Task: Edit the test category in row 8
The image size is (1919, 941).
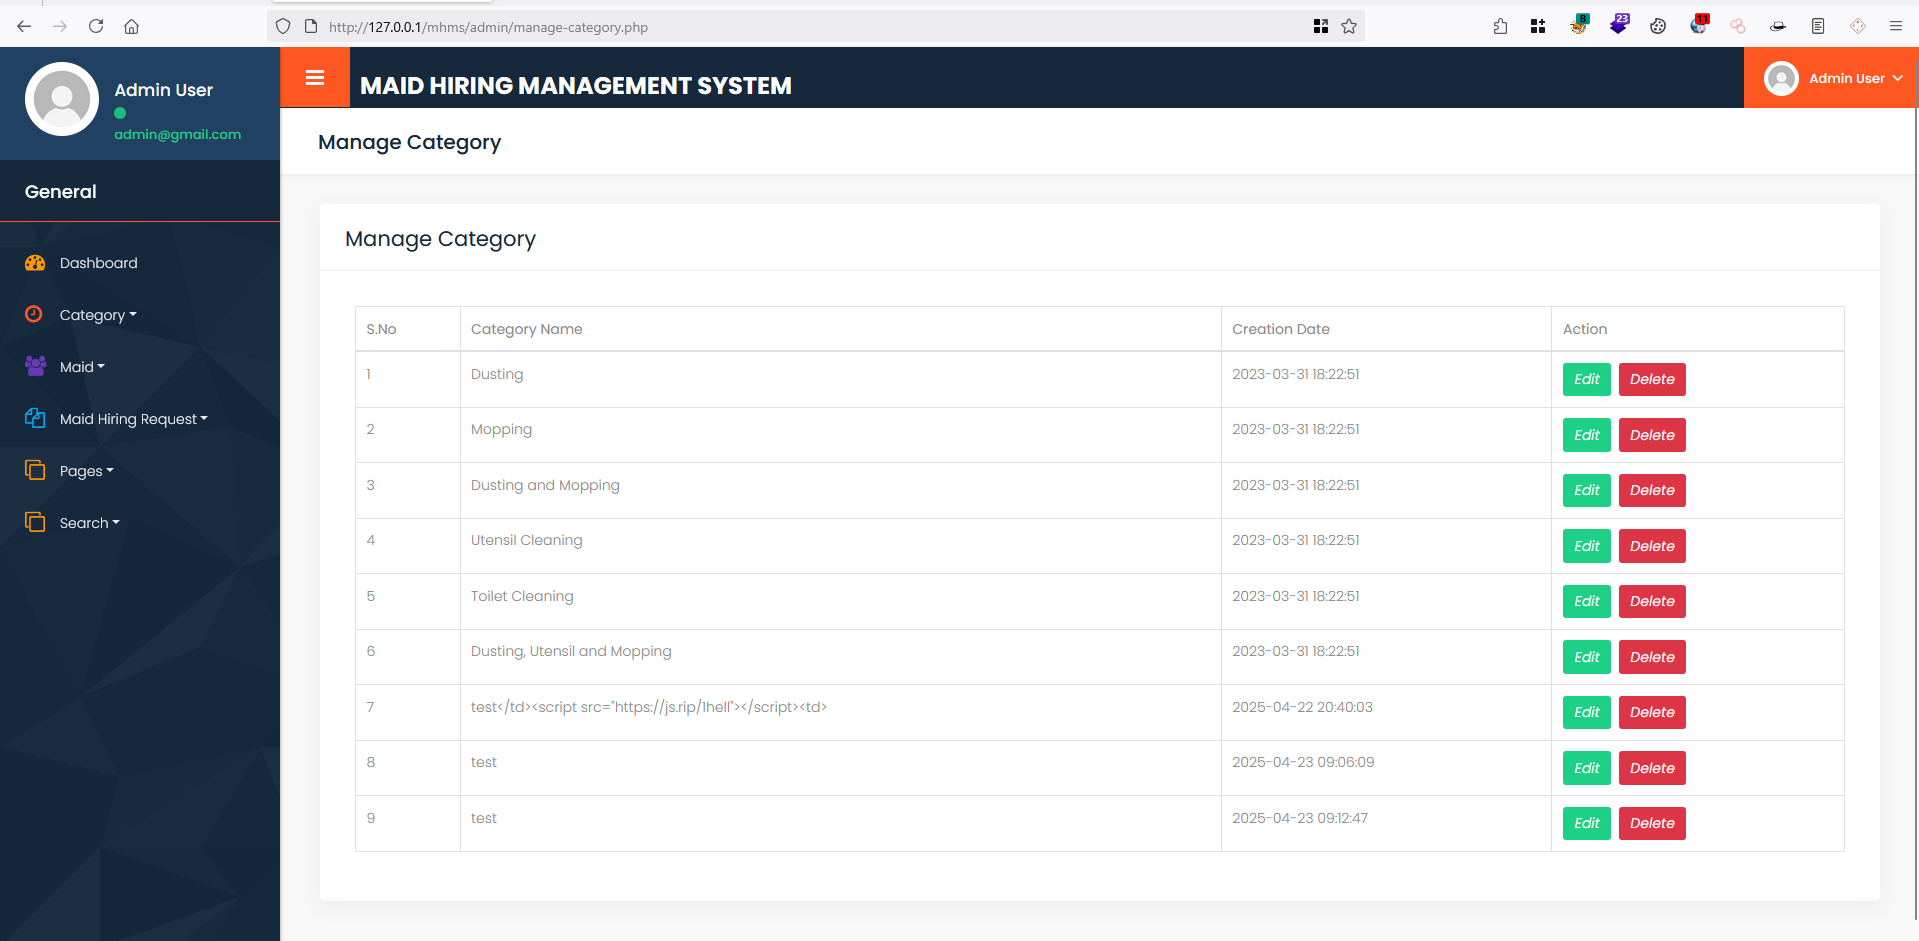Action: pyautogui.click(x=1587, y=768)
